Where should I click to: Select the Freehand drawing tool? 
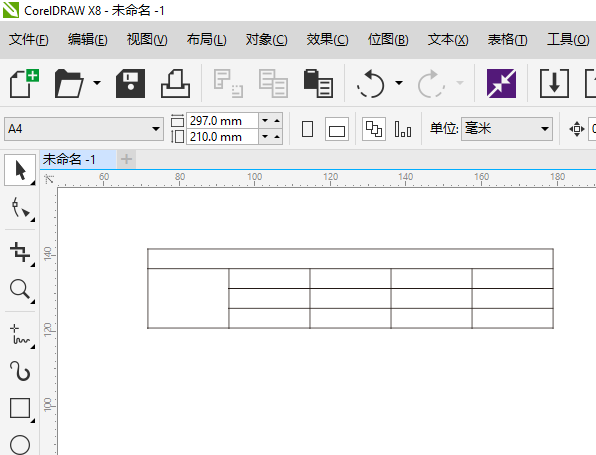20,335
